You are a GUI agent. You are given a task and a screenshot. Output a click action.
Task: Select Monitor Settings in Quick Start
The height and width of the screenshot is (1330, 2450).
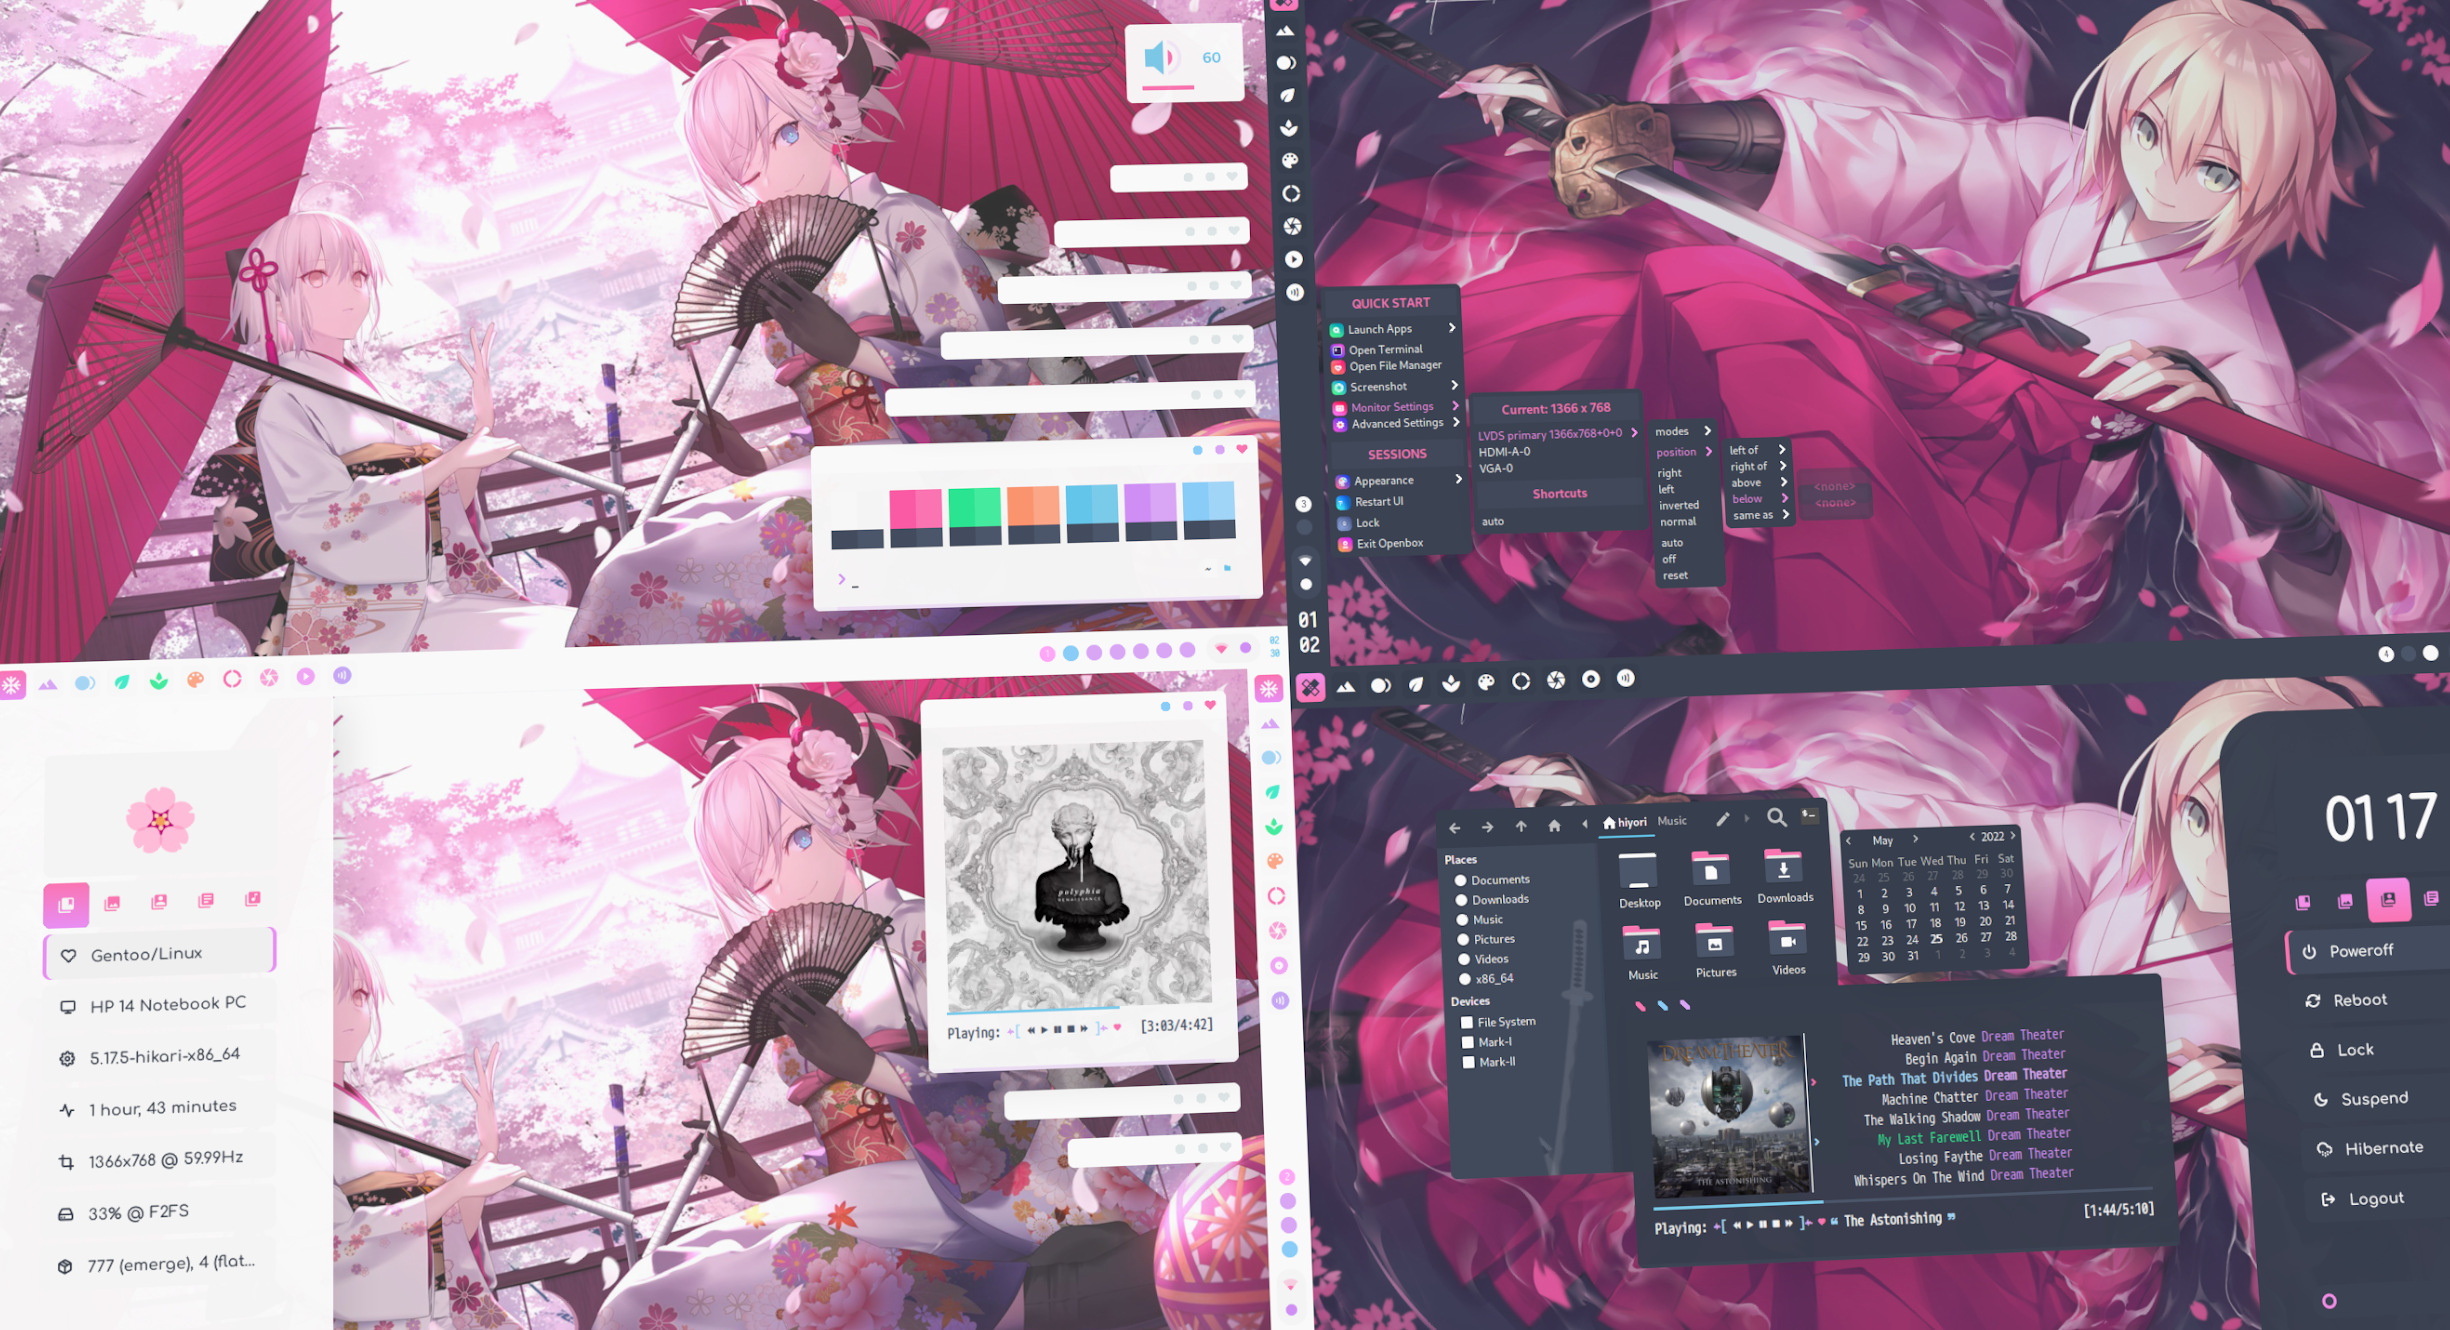pos(1392,406)
